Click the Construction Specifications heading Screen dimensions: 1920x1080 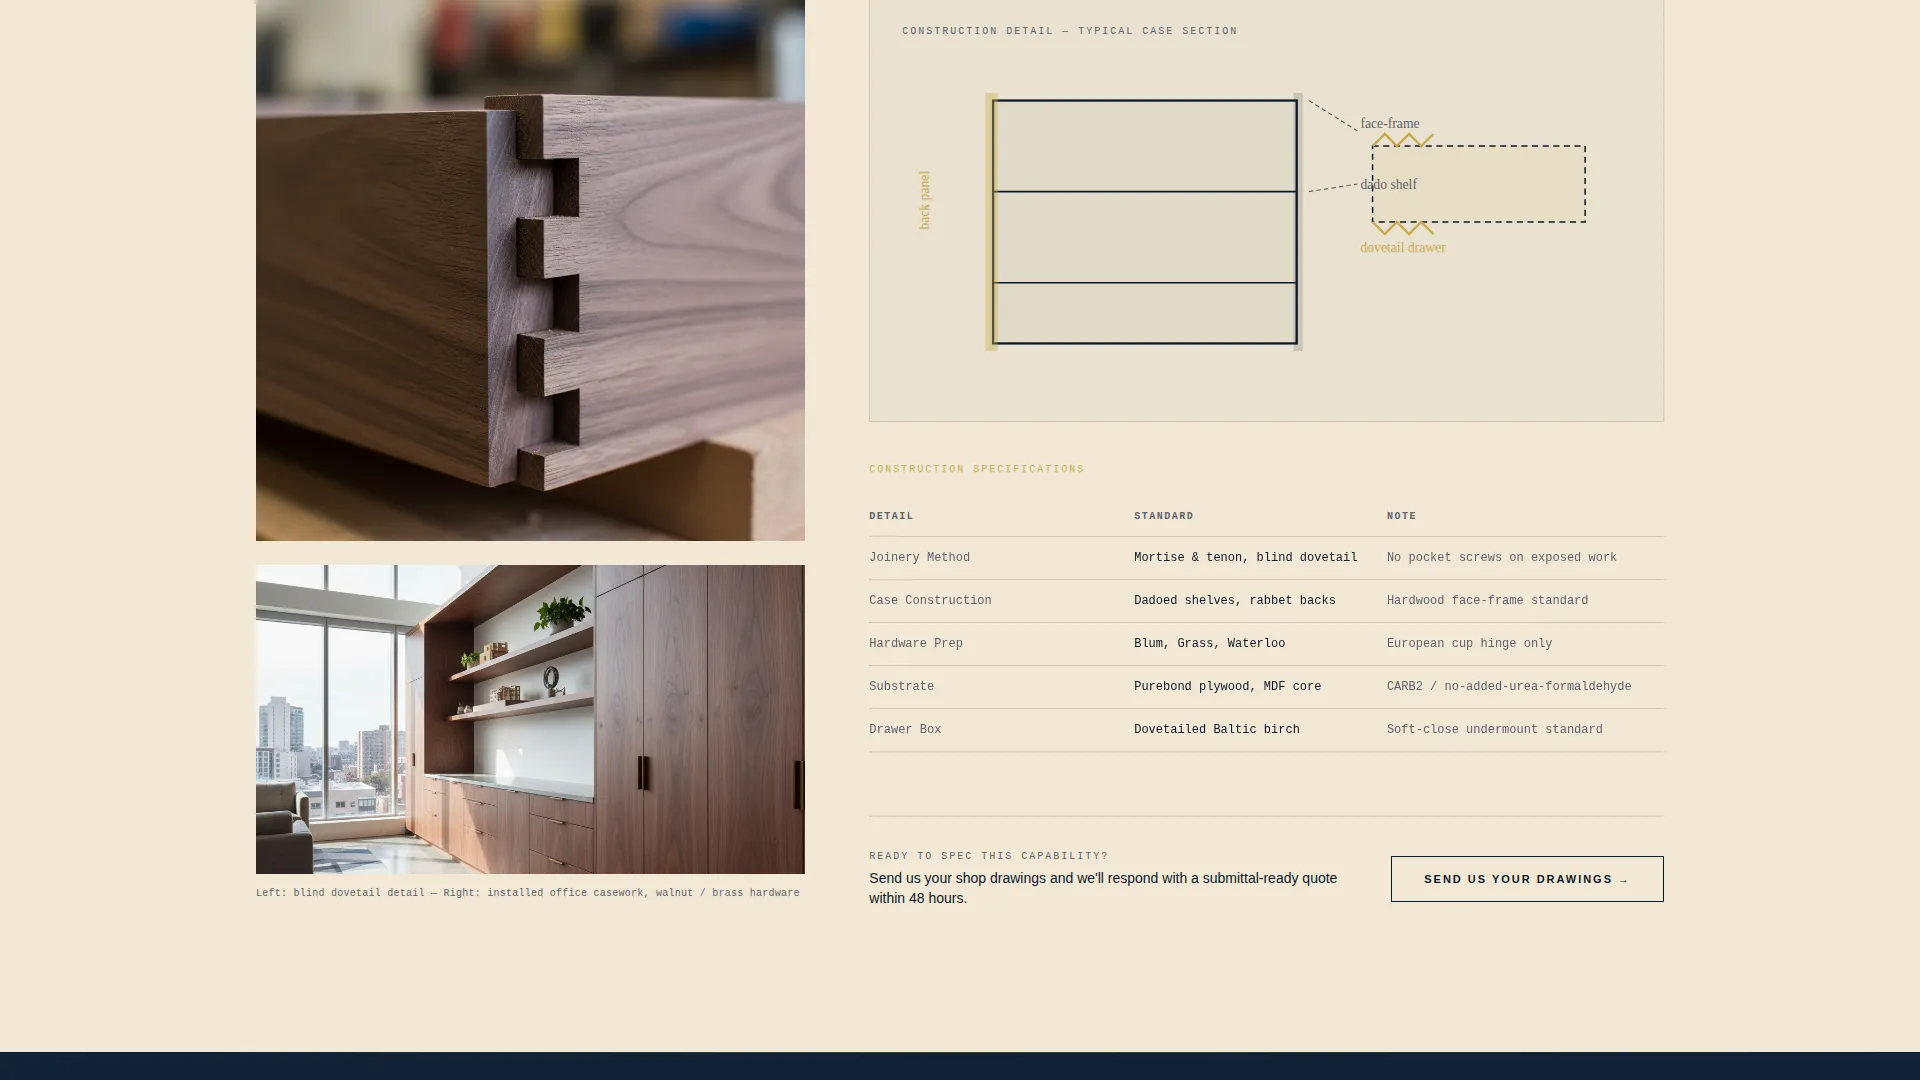coord(977,469)
